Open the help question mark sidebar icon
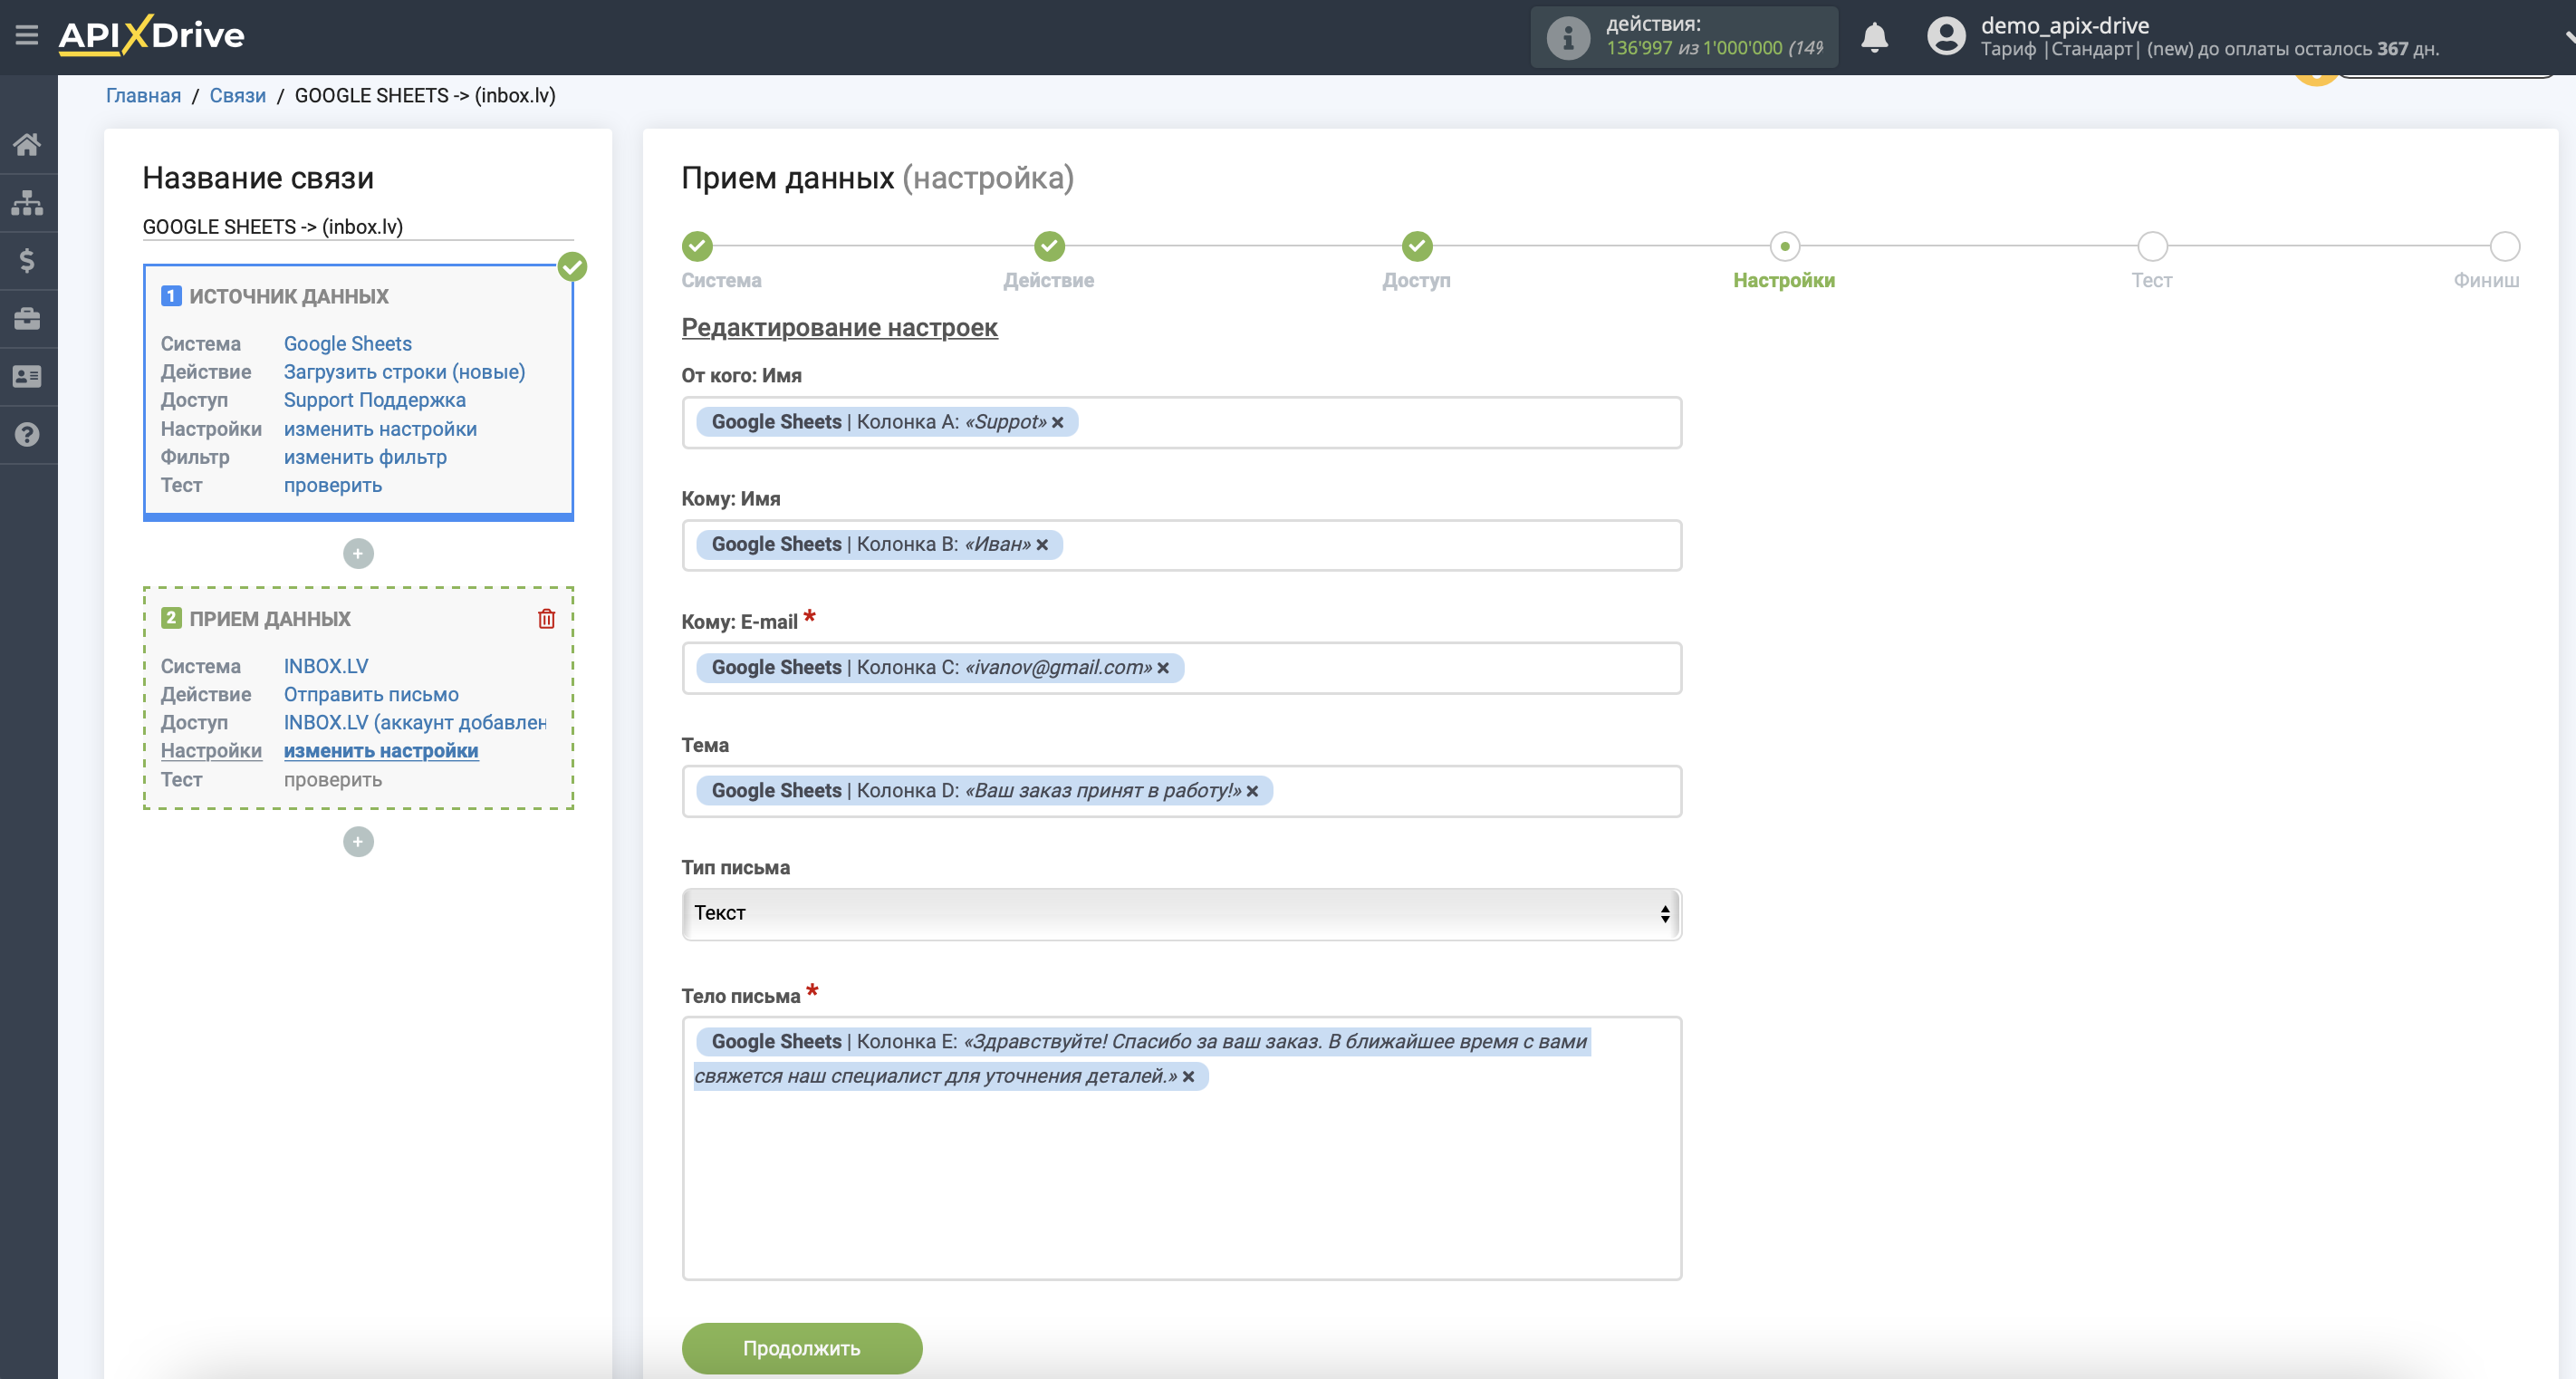 pos(27,434)
